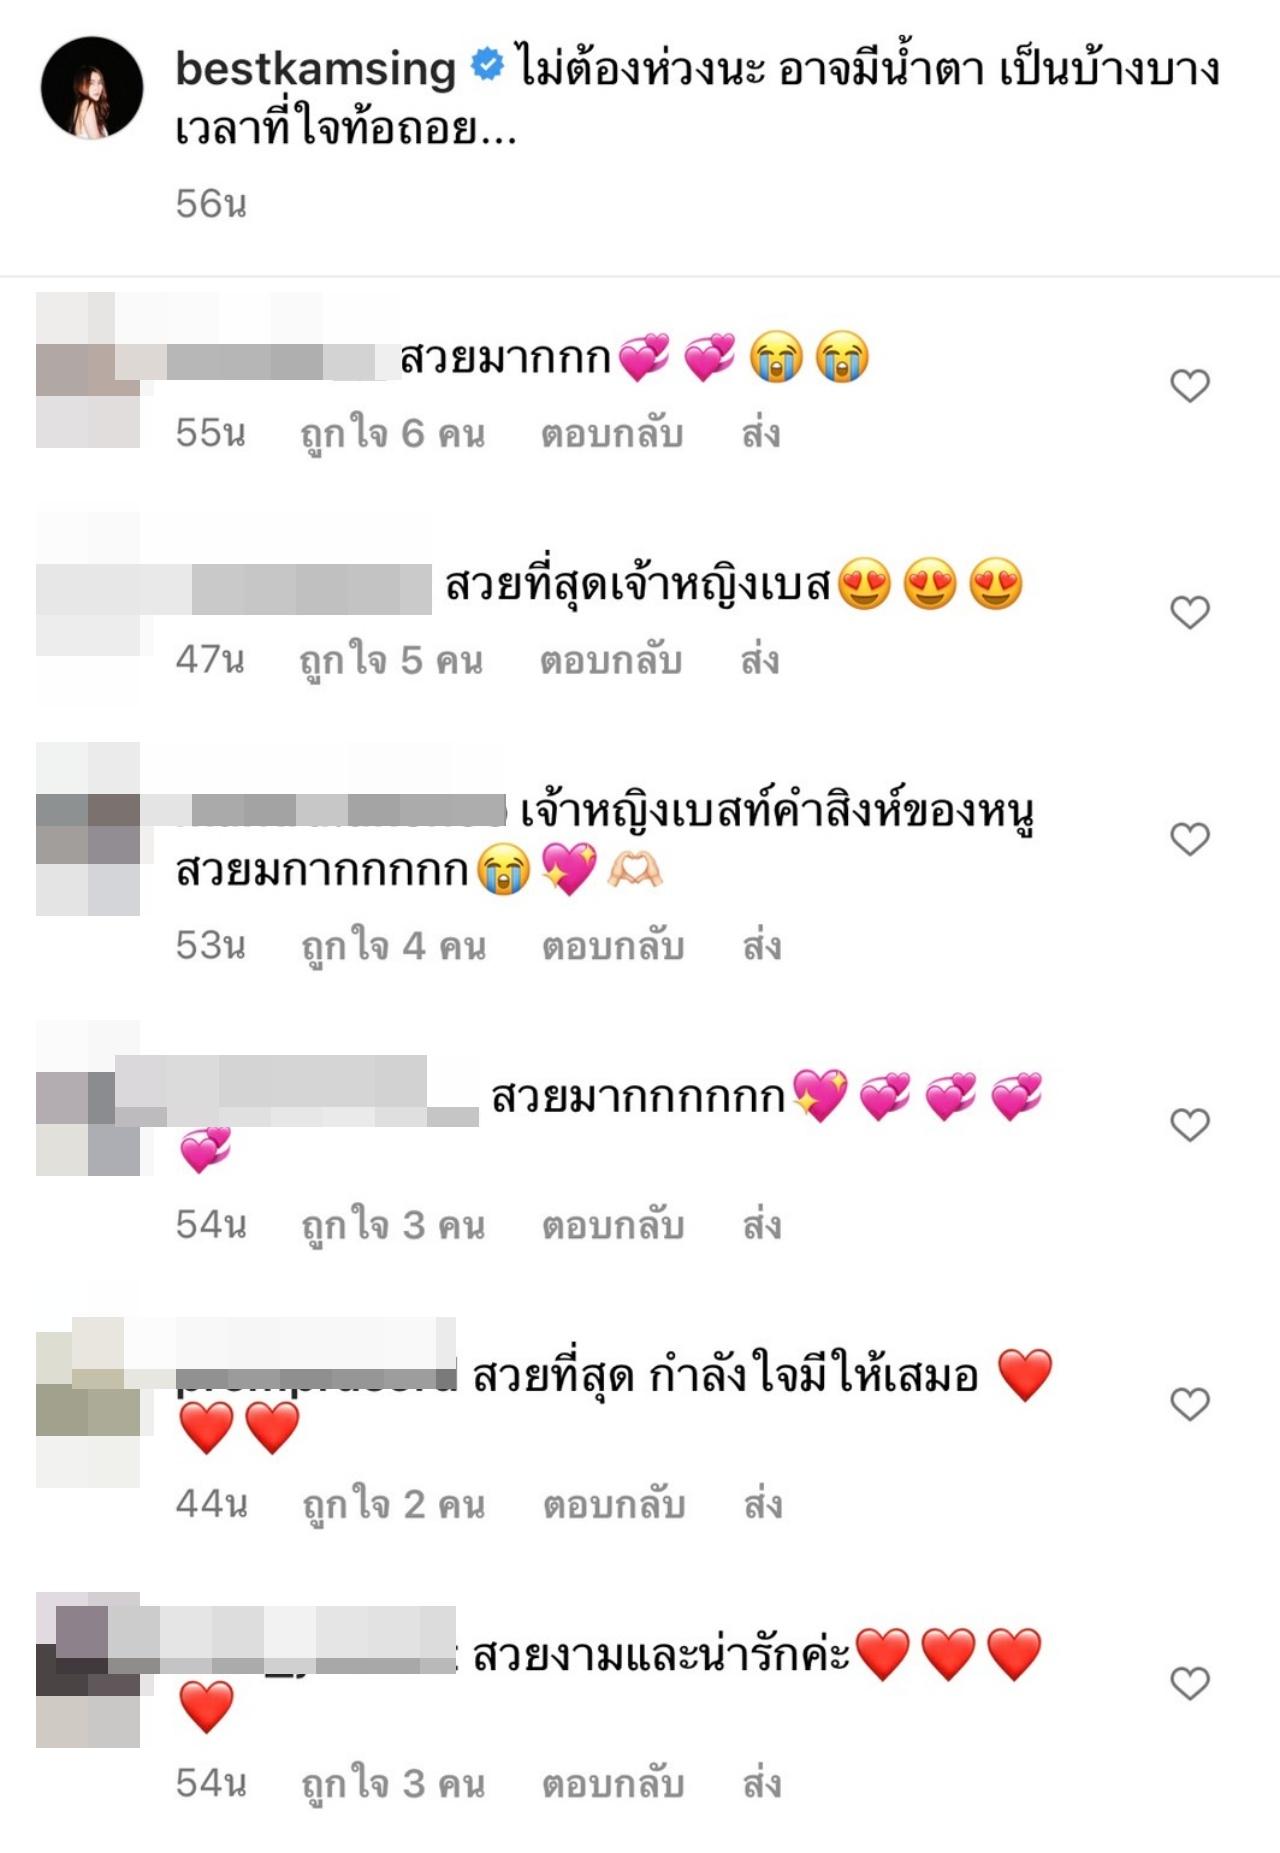Tap heart on 'เจ้าหญิงเบสท์คำสิงห์ของหนู' comment

coord(1190,839)
